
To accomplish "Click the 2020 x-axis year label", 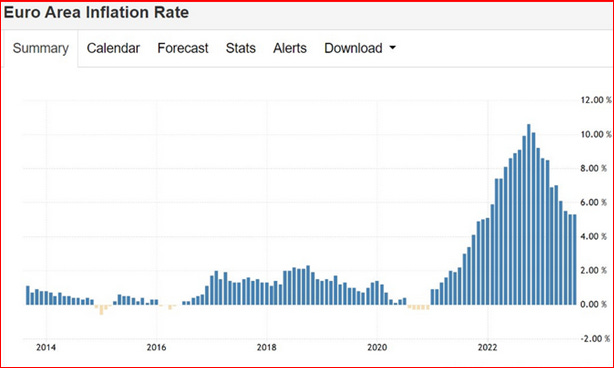I will (377, 347).
